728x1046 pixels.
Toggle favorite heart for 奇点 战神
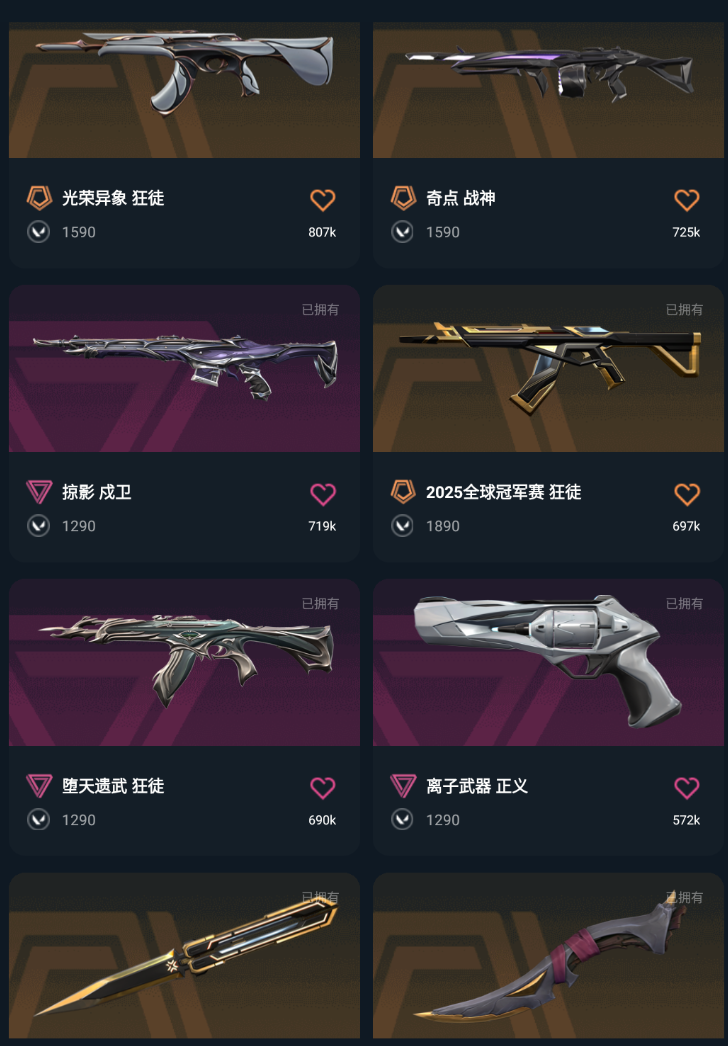(x=687, y=199)
